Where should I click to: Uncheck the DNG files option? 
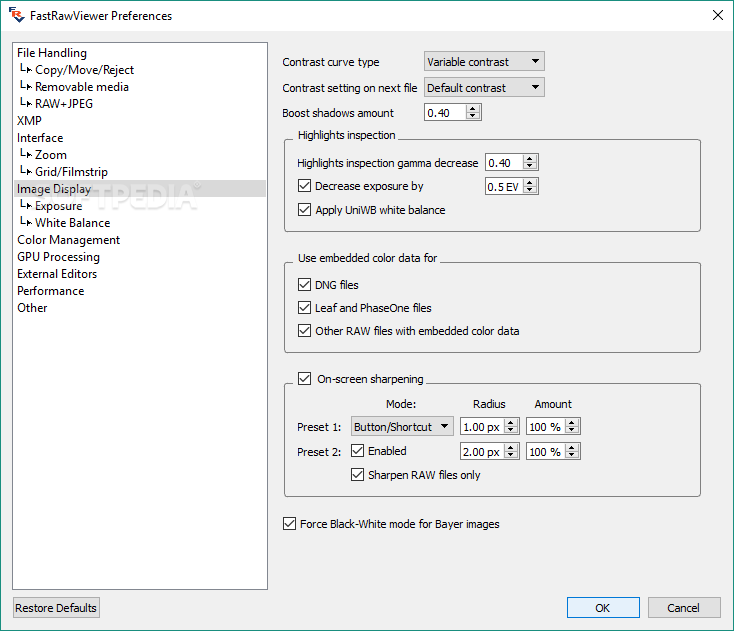[305, 285]
